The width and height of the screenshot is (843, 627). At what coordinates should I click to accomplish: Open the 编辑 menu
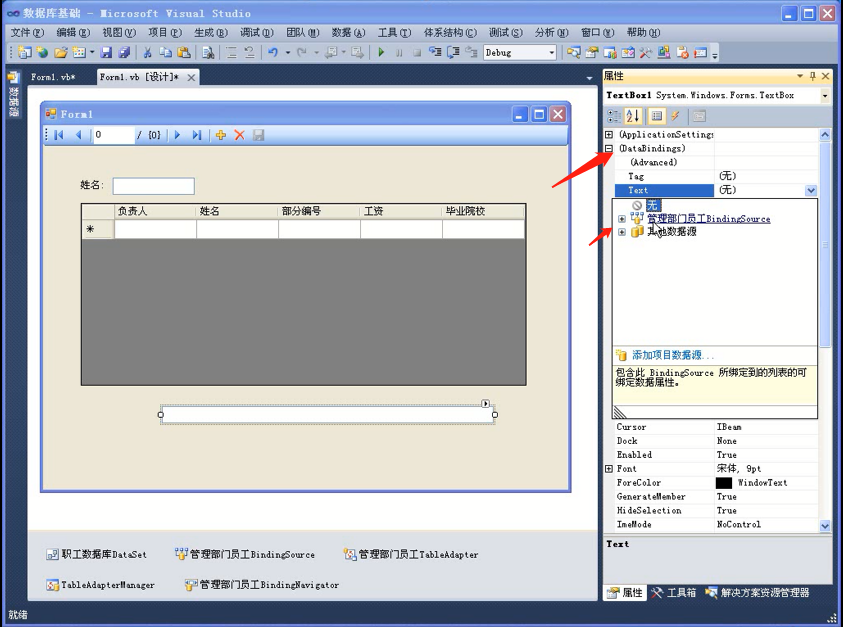73,33
